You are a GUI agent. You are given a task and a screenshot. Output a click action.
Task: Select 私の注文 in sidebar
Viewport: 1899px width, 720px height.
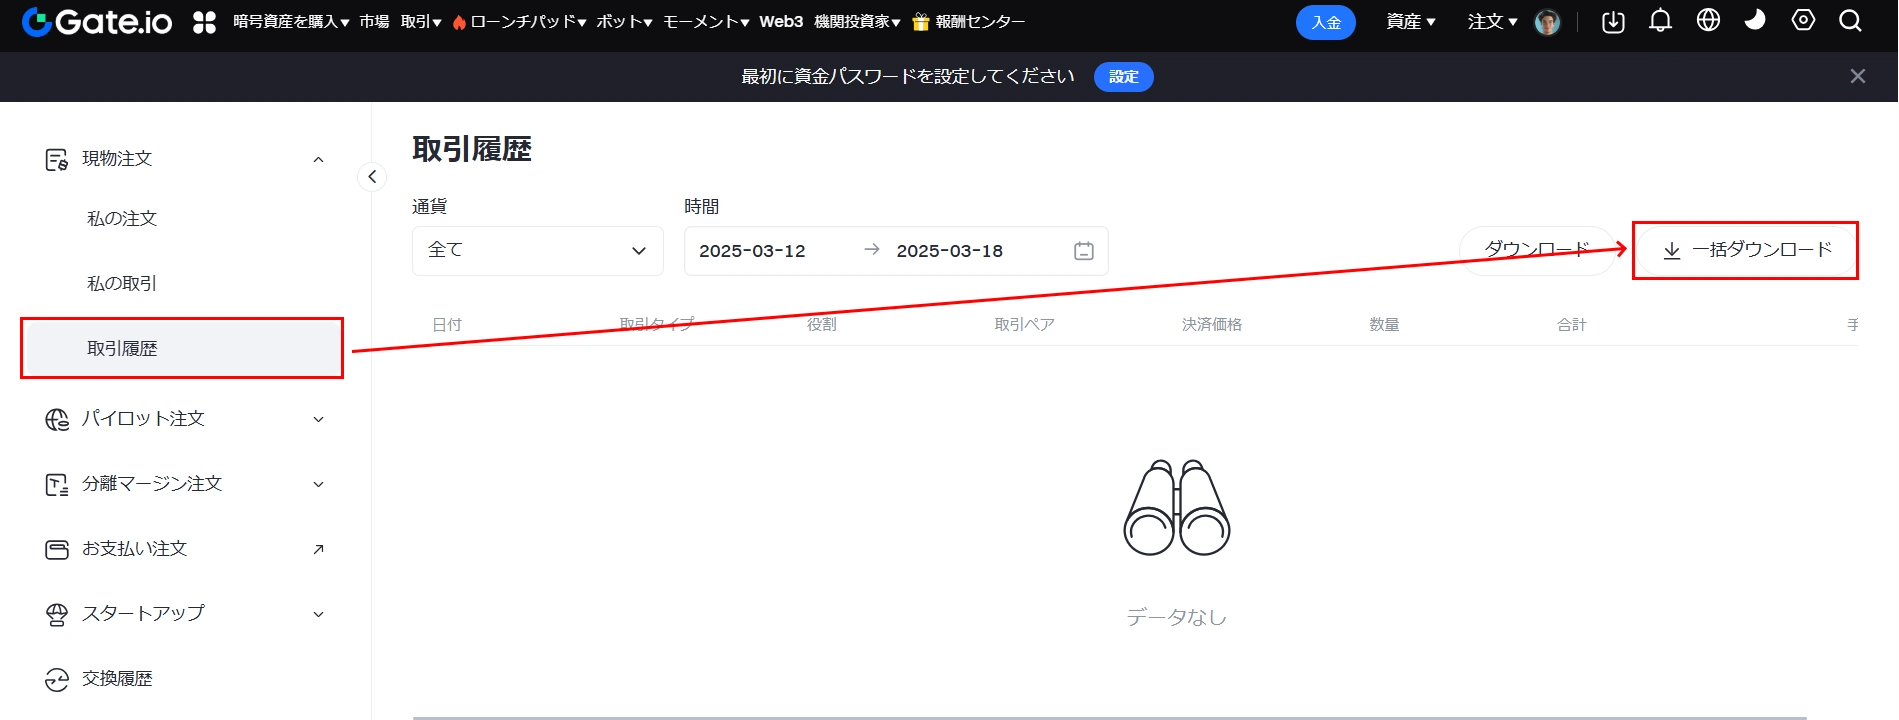(122, 219)
